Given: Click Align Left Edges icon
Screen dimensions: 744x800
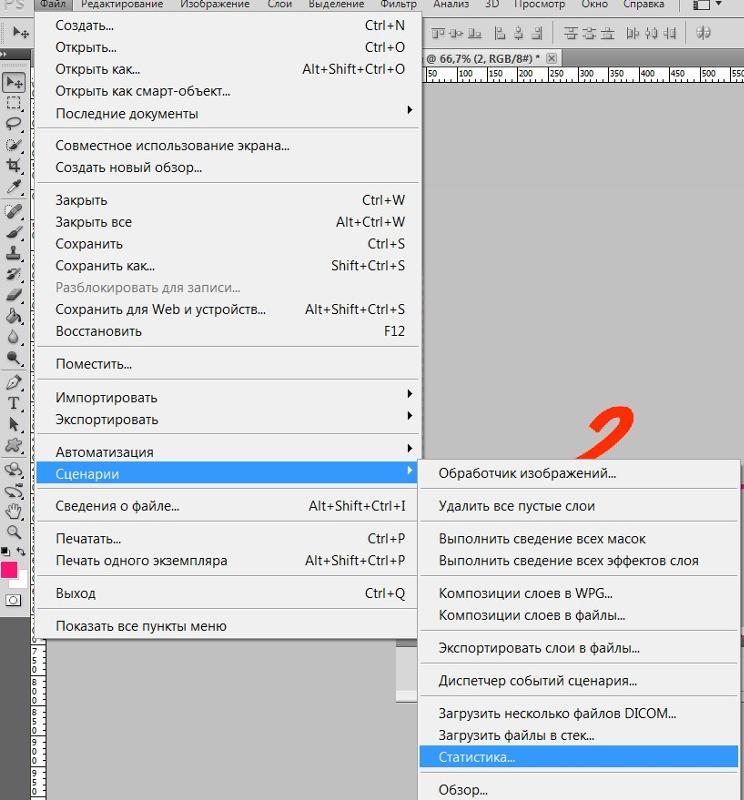Looking at the screenshot, I should 500,34.
